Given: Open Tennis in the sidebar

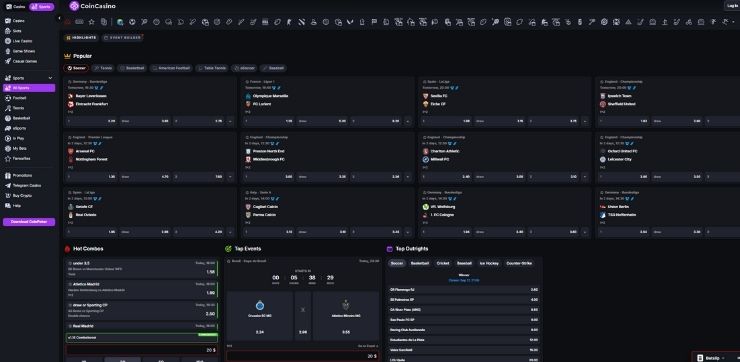Looking at the screenshot, I should [18, 108].
